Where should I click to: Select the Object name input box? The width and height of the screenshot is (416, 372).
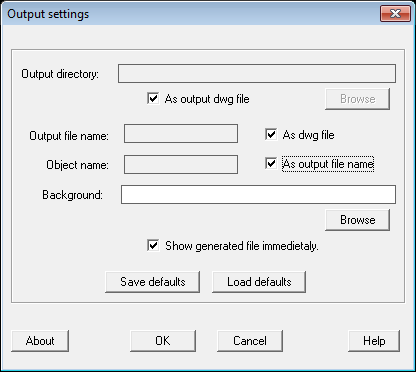pyautogui.click(x=181, y=164)
